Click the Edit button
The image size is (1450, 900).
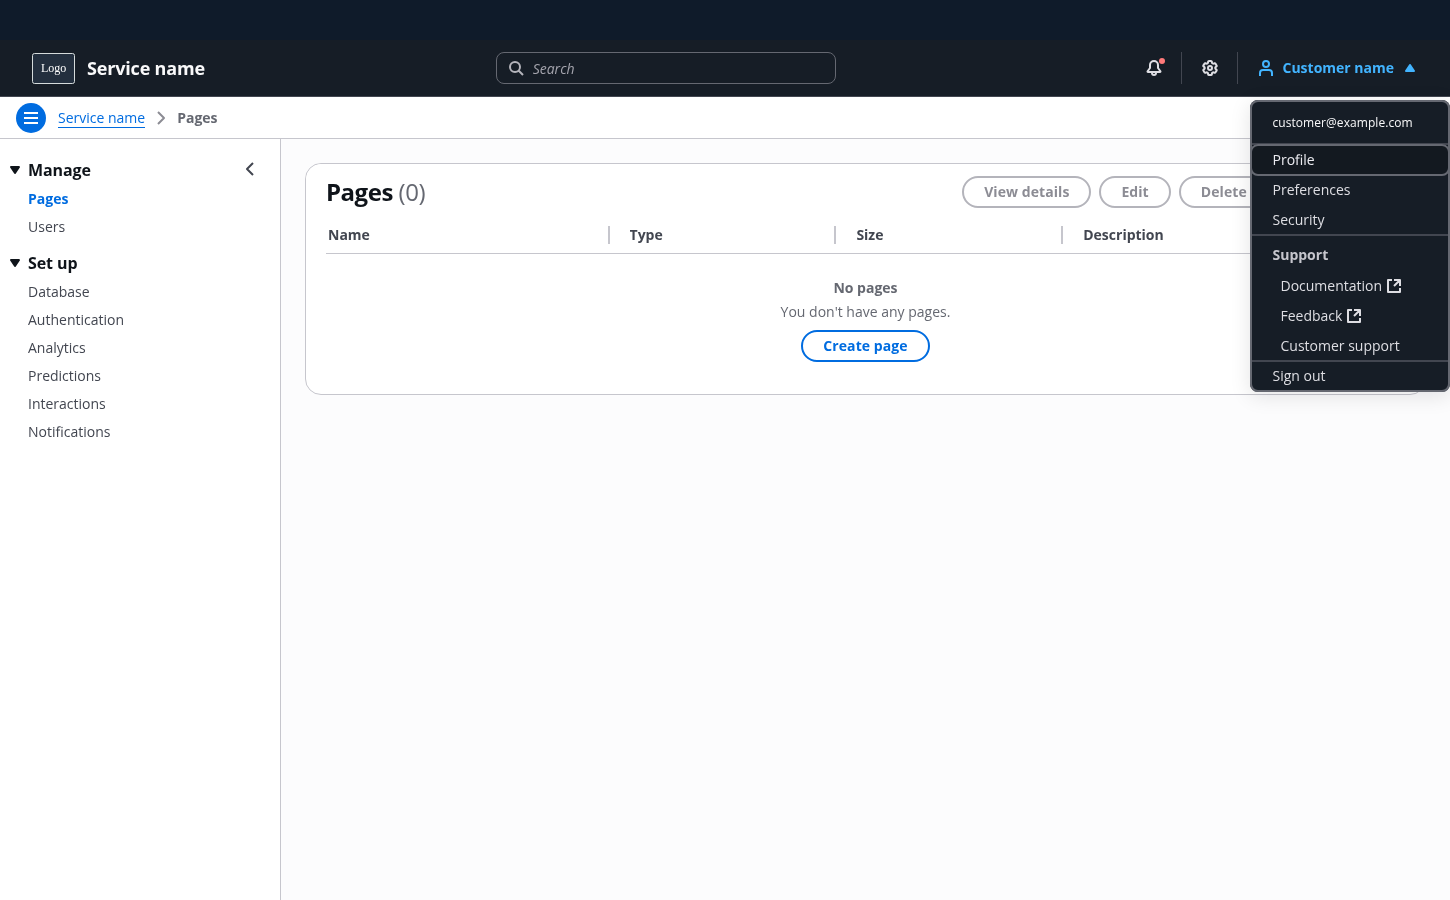[1135, 192]
